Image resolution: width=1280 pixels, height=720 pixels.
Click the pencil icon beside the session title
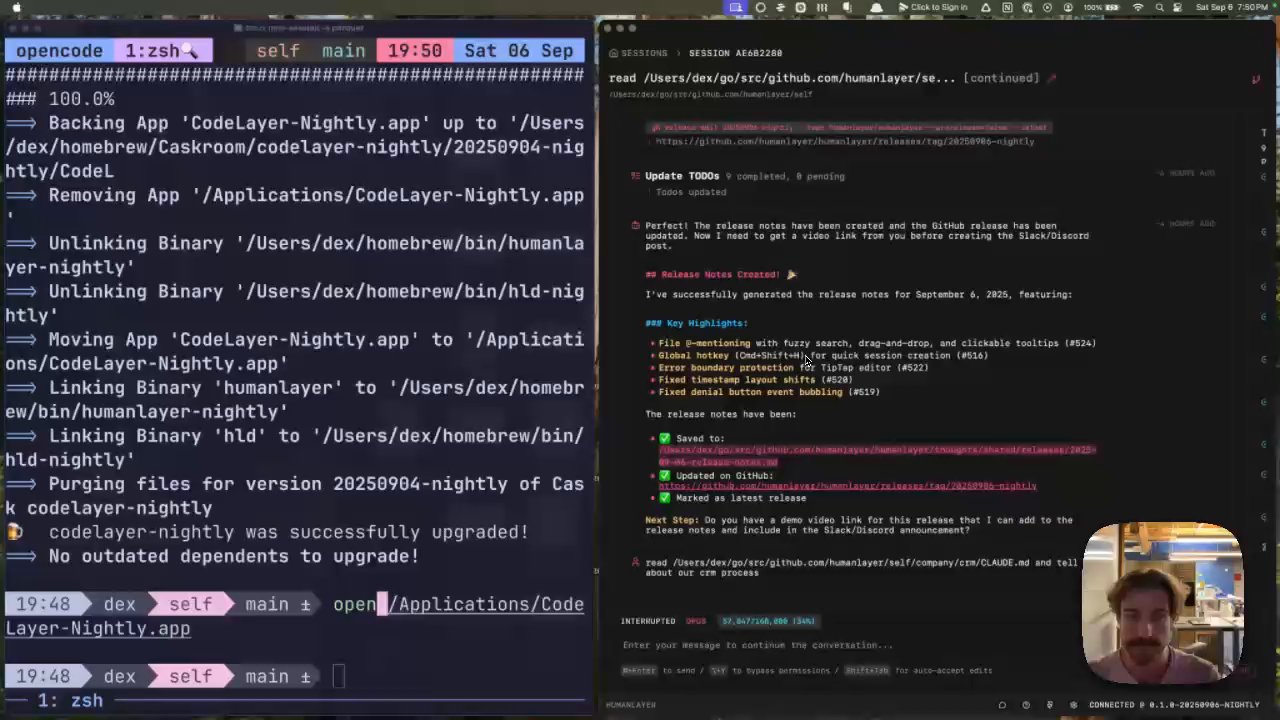[1051, 78]
